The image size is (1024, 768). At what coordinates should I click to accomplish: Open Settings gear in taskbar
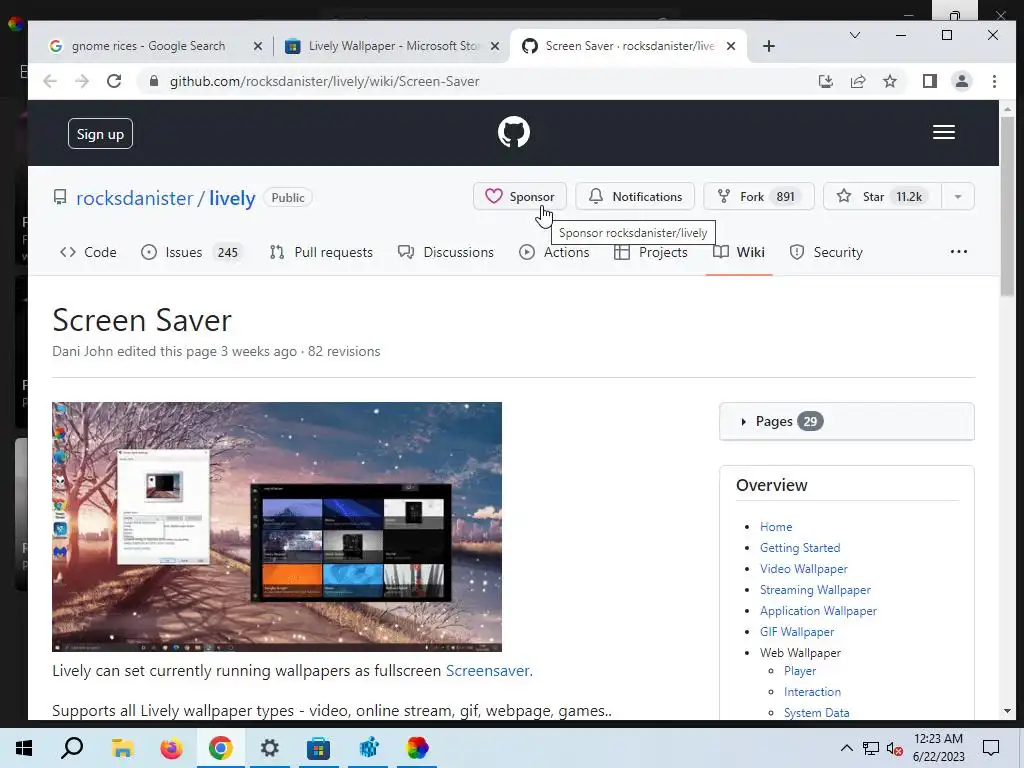(x=269, y=748)
